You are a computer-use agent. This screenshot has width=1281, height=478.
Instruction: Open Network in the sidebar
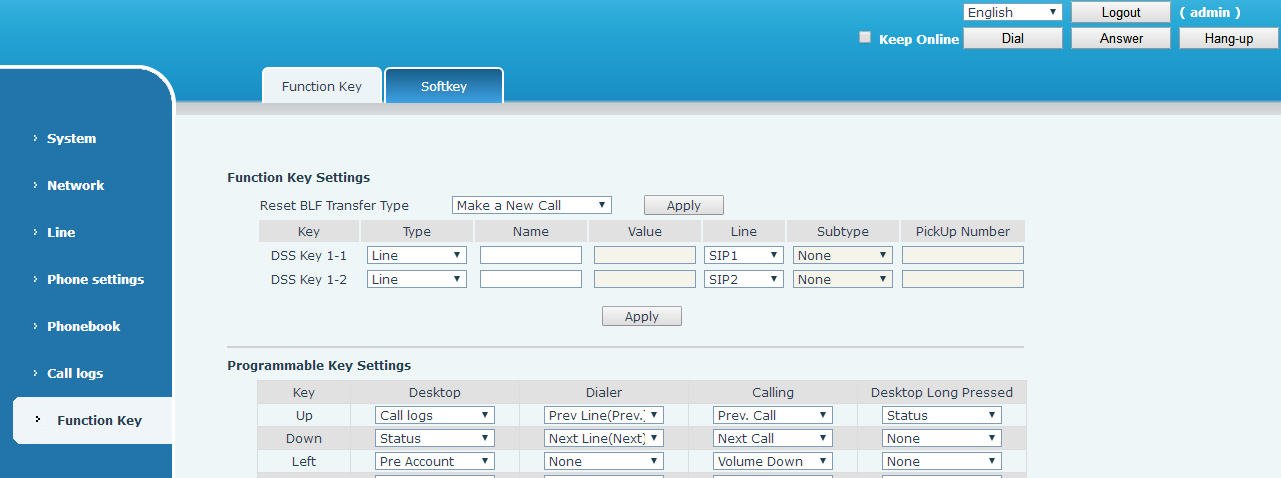[75, 185]
